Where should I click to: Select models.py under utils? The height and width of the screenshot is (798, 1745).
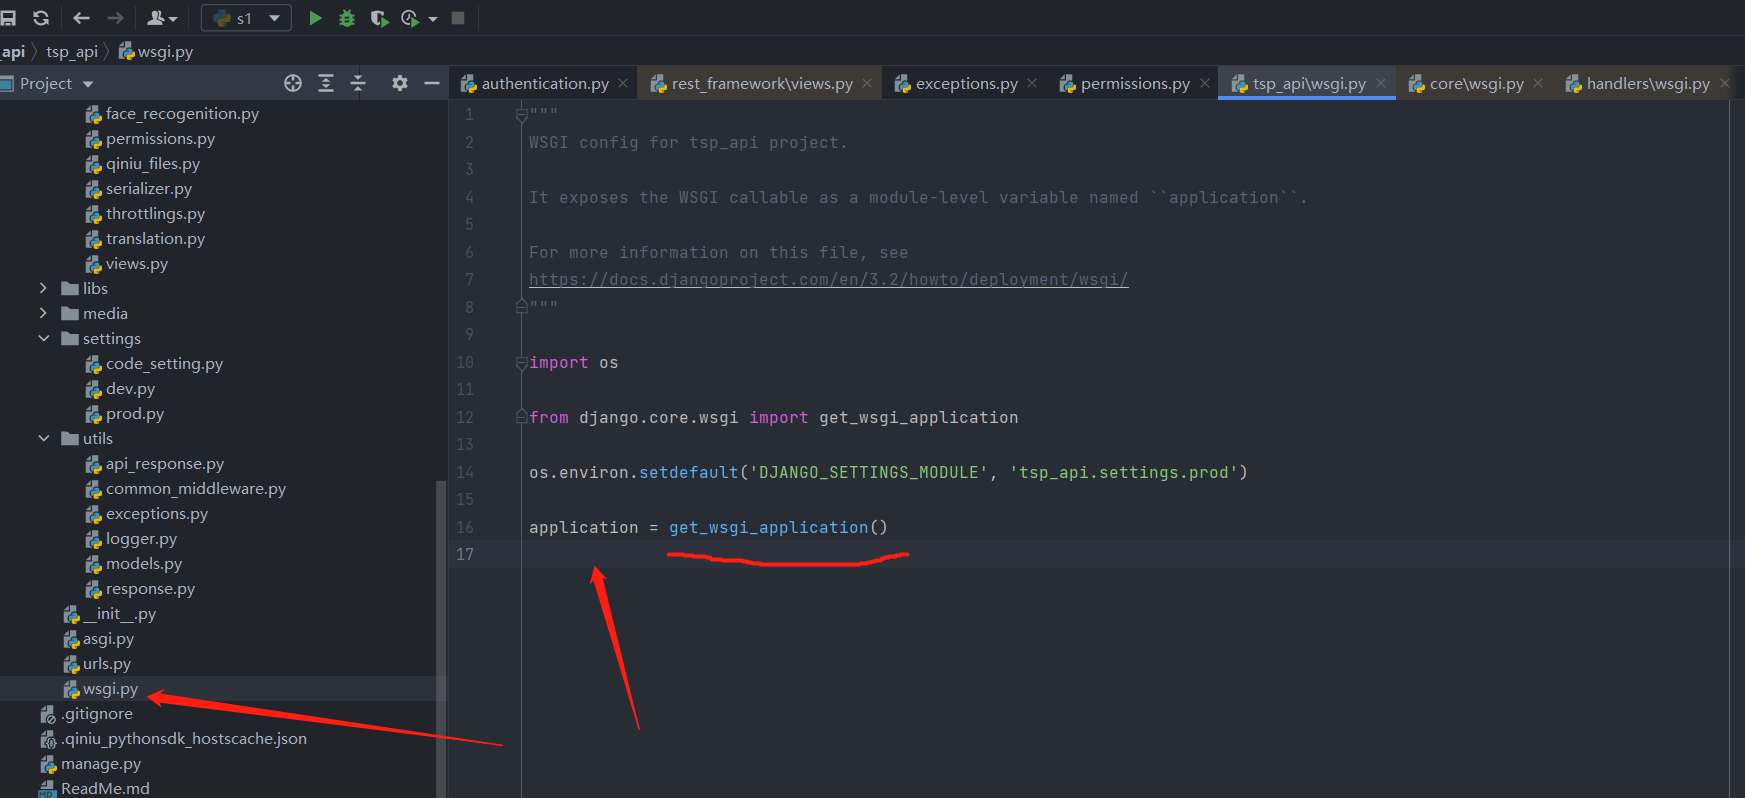click(144, 564)
